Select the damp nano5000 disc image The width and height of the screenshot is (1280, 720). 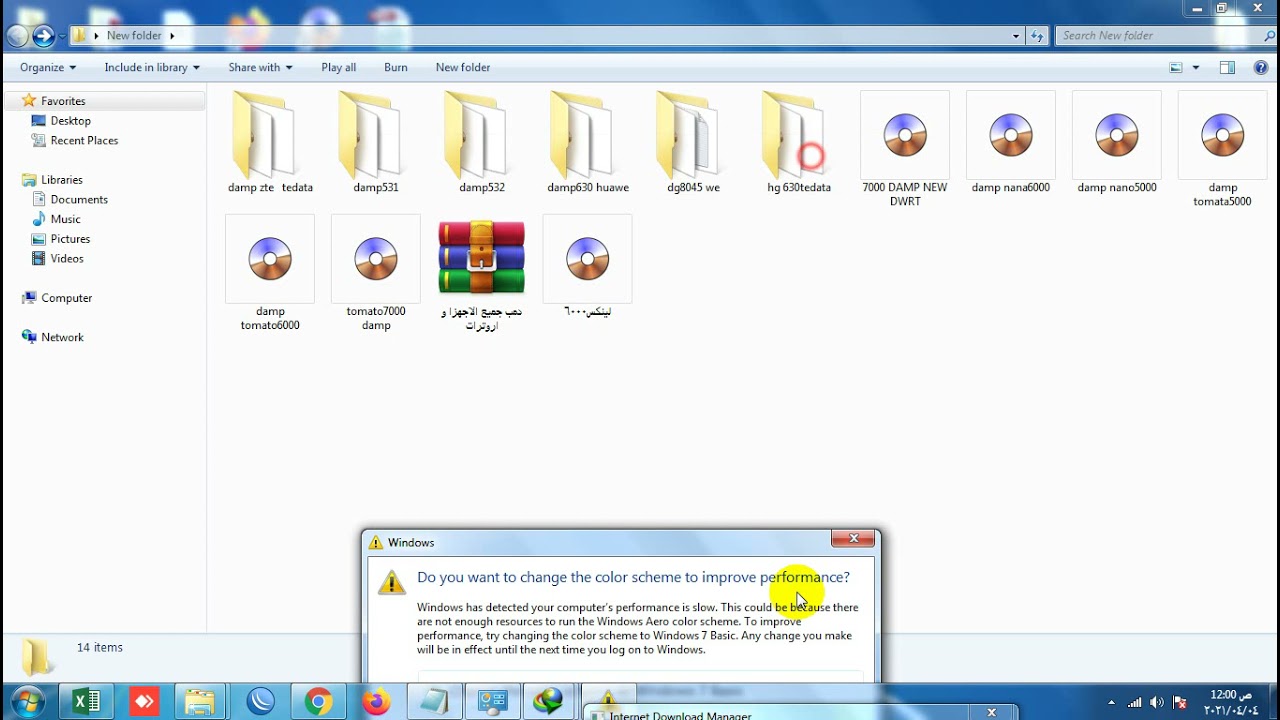click(1117, 142)
